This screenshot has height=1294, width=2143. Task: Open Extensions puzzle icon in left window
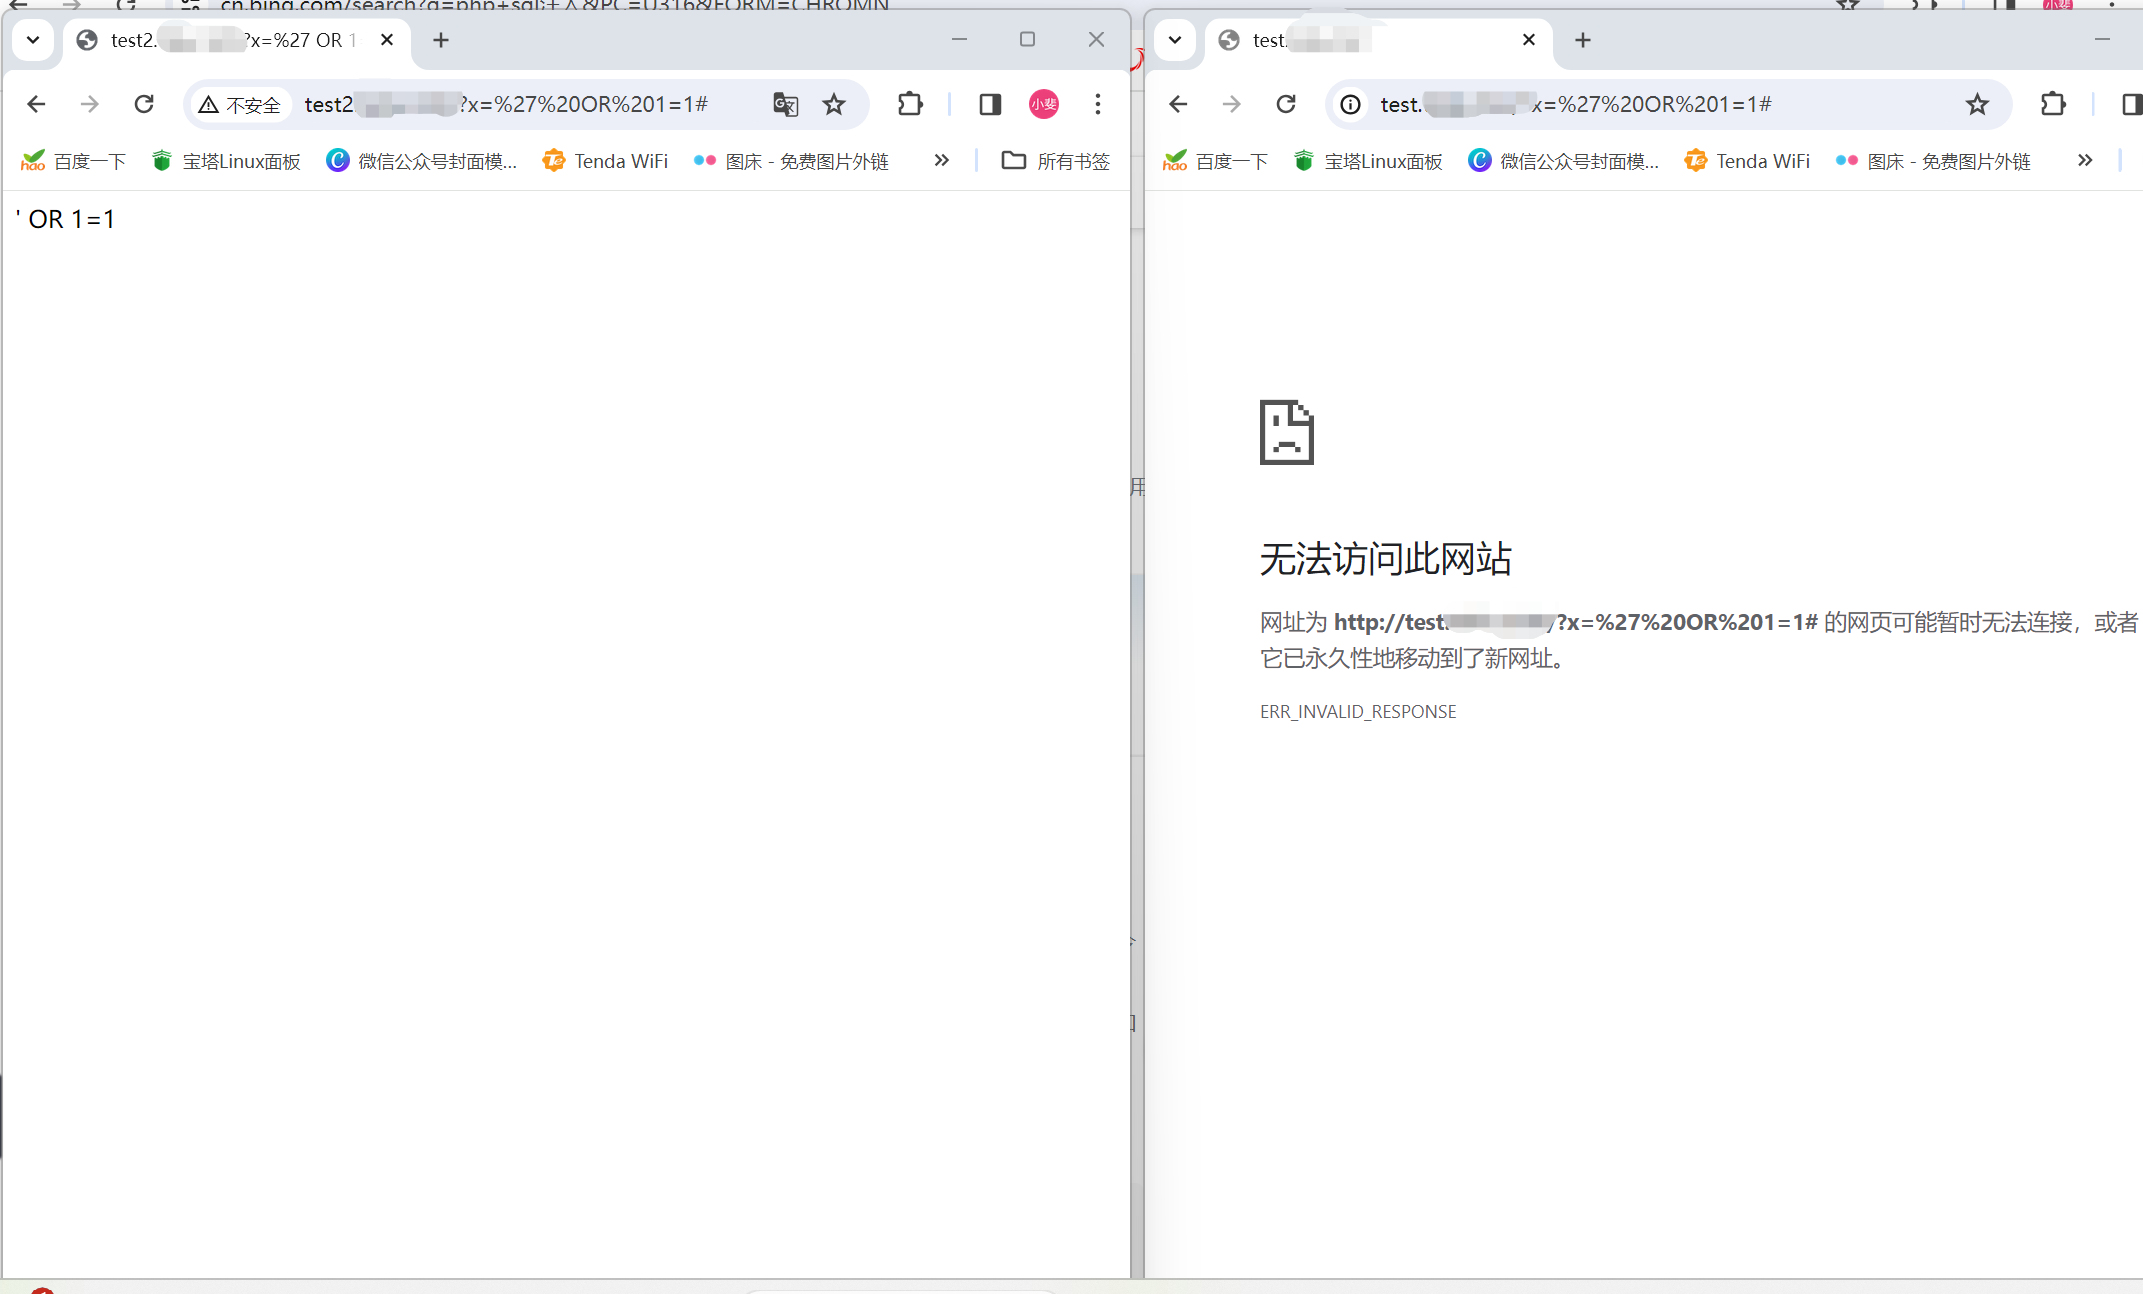click(x=910, y=104)
